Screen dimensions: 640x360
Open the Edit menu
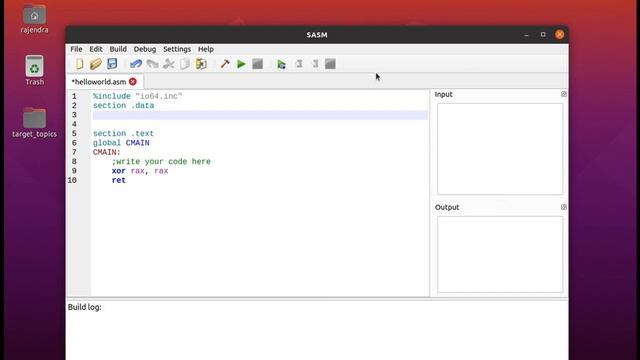96,49
